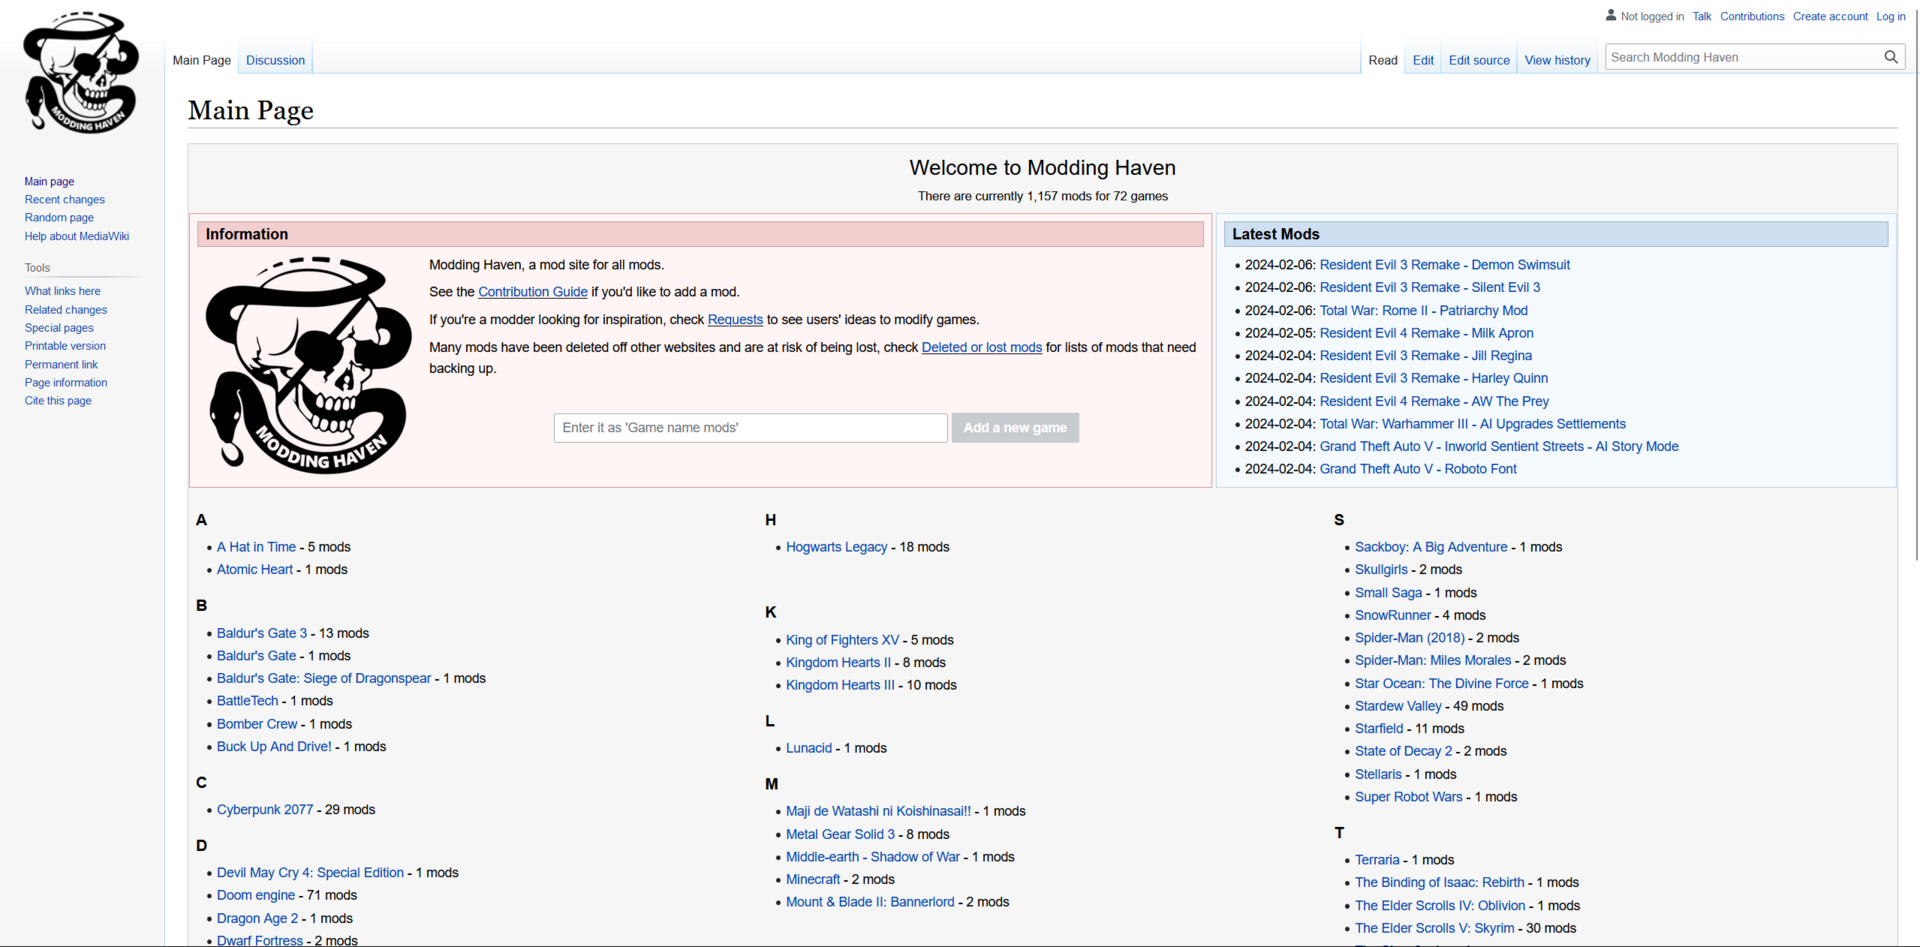Open Deleted or lost mods link

982,348
